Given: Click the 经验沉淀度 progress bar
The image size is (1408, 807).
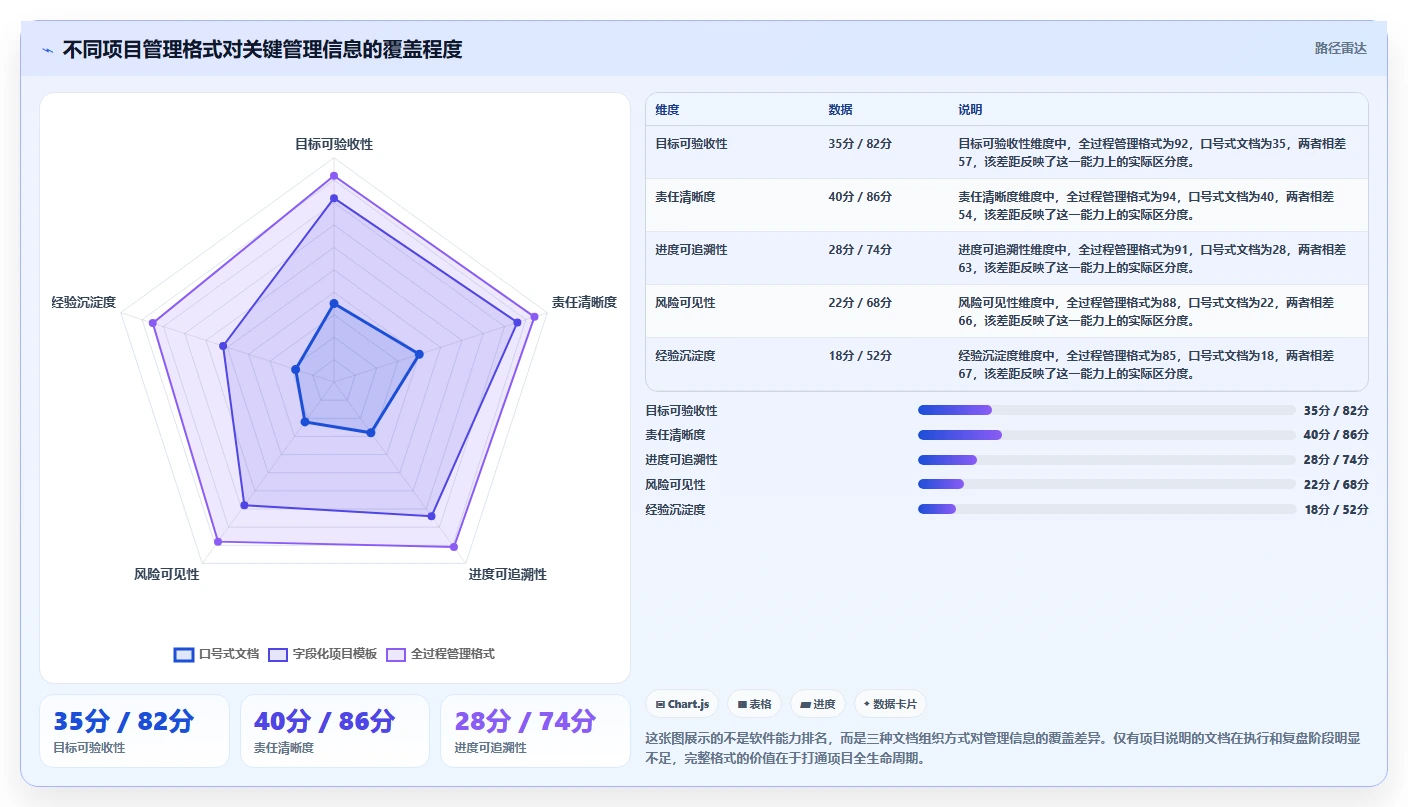Looking at the screenshot, I should click(x=1106, y=509).
